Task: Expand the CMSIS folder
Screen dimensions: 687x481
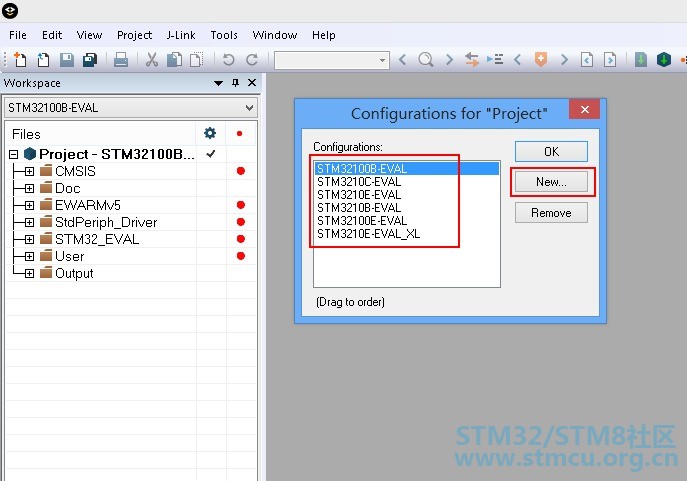Action: 29,171
